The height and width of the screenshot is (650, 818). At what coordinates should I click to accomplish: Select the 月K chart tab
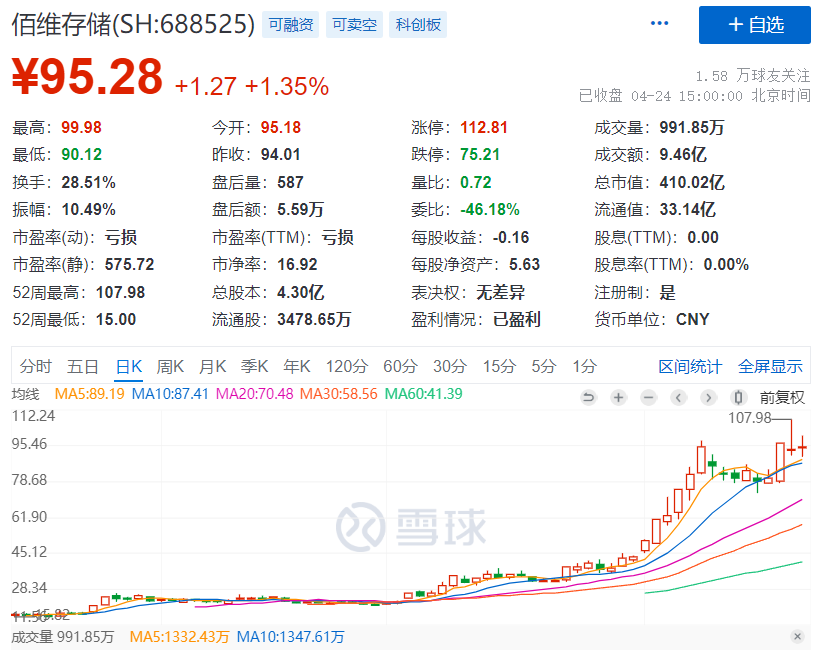tap(212, 367)
